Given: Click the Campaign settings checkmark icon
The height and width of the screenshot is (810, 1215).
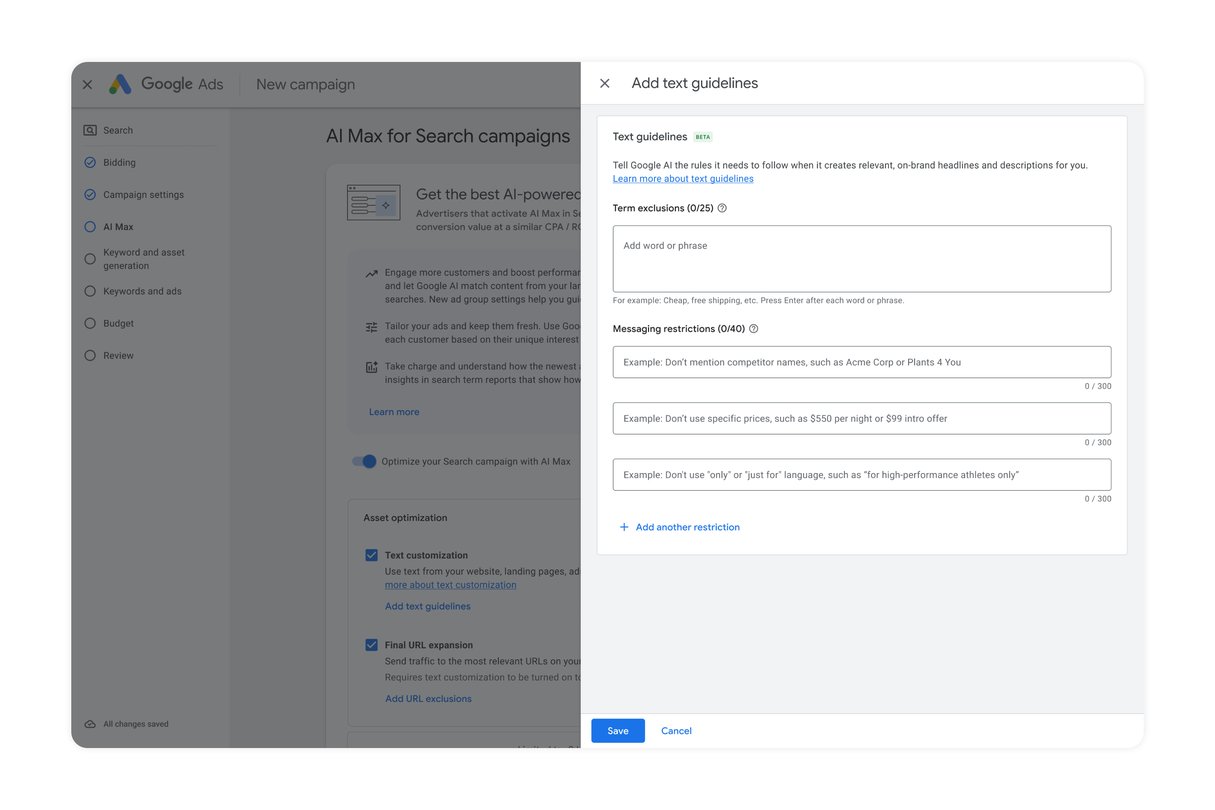Looking at the screenshot, I should coord(89,194).
